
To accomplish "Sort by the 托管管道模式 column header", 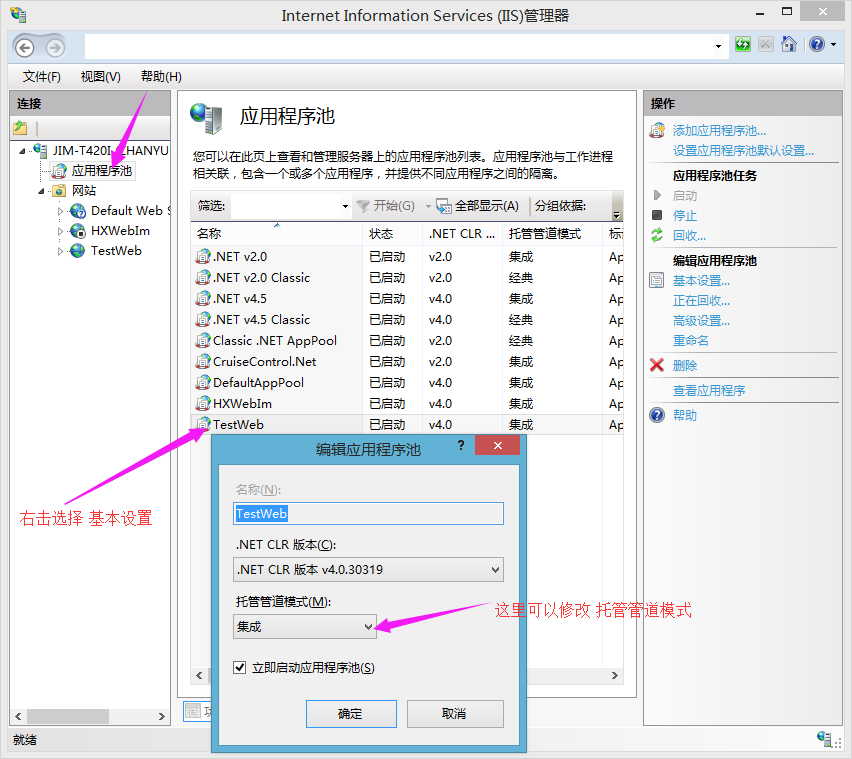I will 552,234.
